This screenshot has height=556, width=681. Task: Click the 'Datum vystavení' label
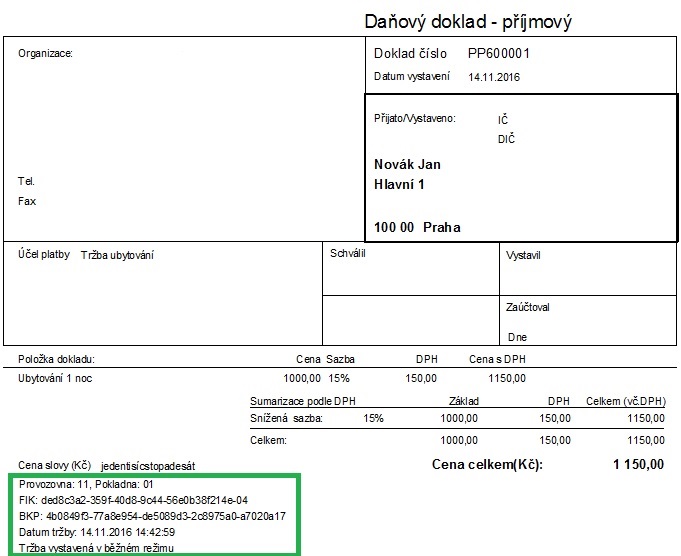click(x=412, y=76)
